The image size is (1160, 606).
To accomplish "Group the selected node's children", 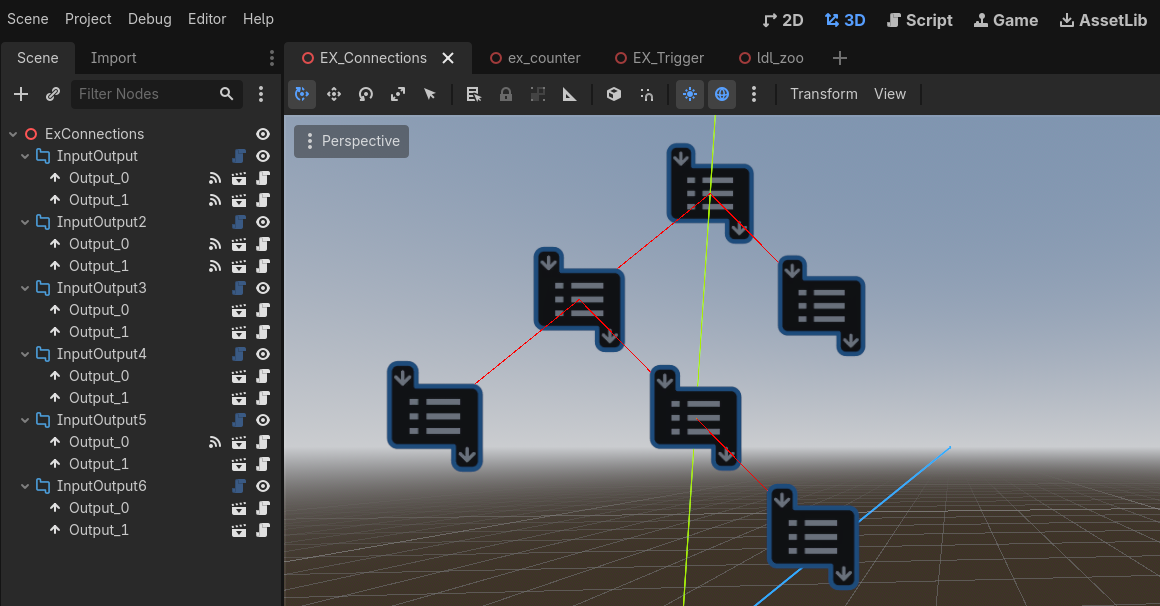I will [538, 94].
